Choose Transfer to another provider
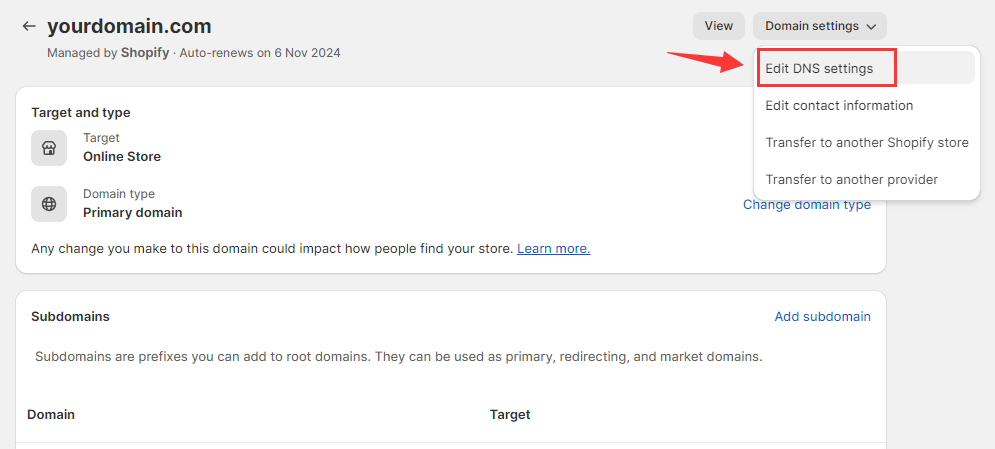The height and width of the screenshot is (449, 995). [851, 179]
